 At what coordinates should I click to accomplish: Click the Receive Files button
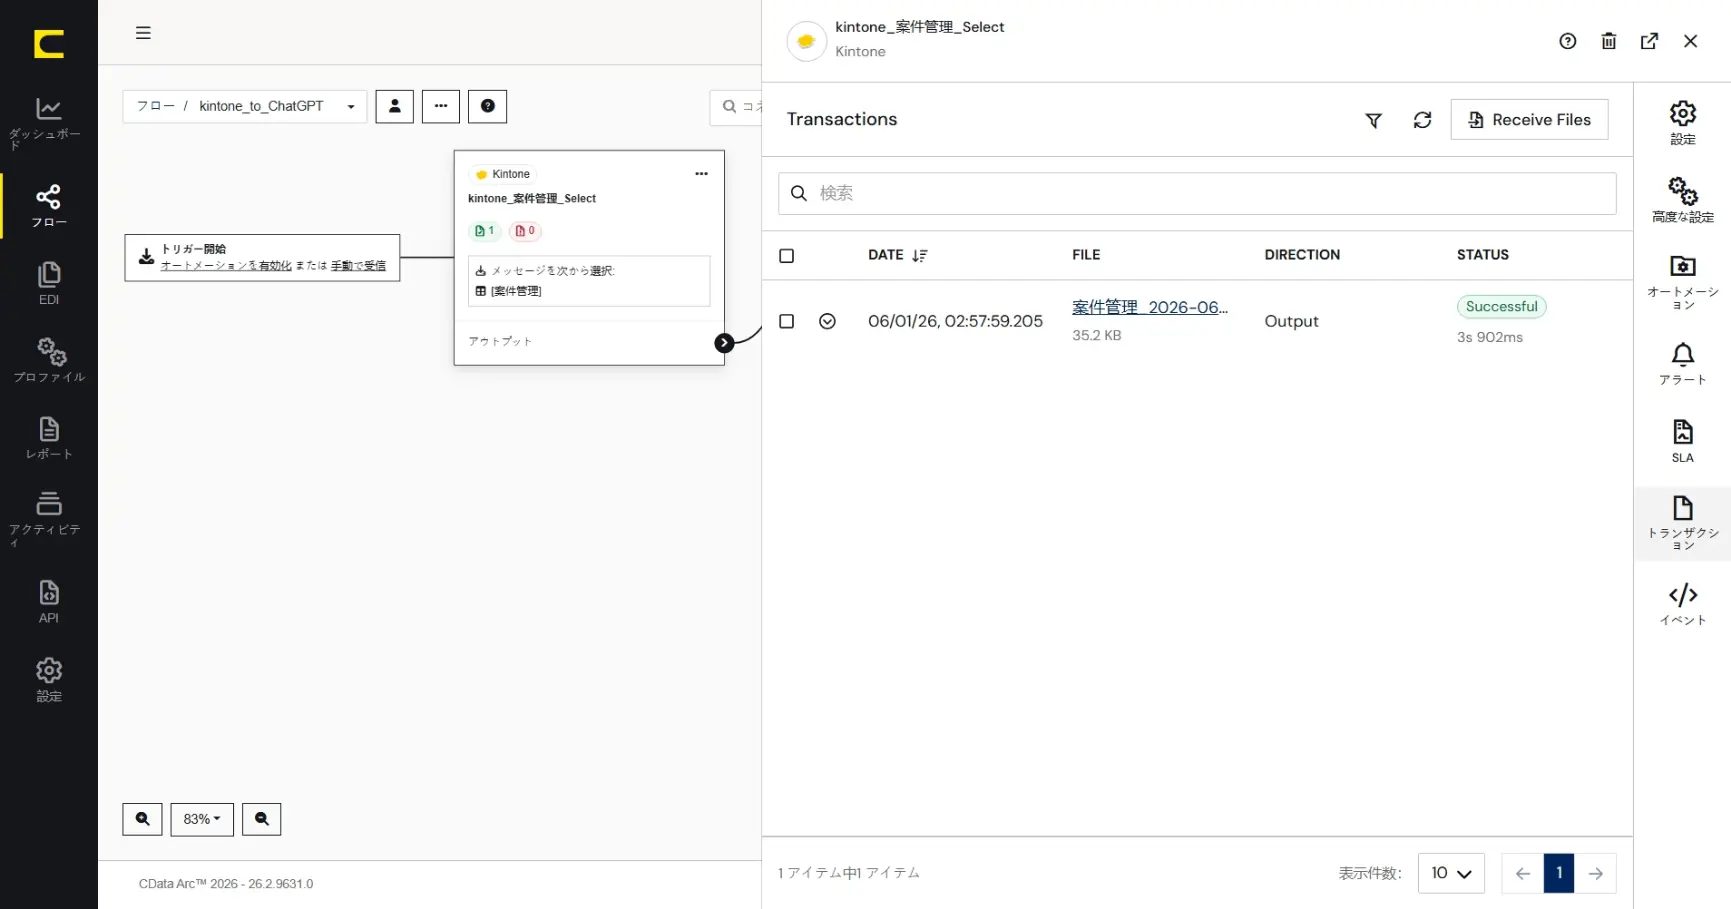[x=1529, y=120]
